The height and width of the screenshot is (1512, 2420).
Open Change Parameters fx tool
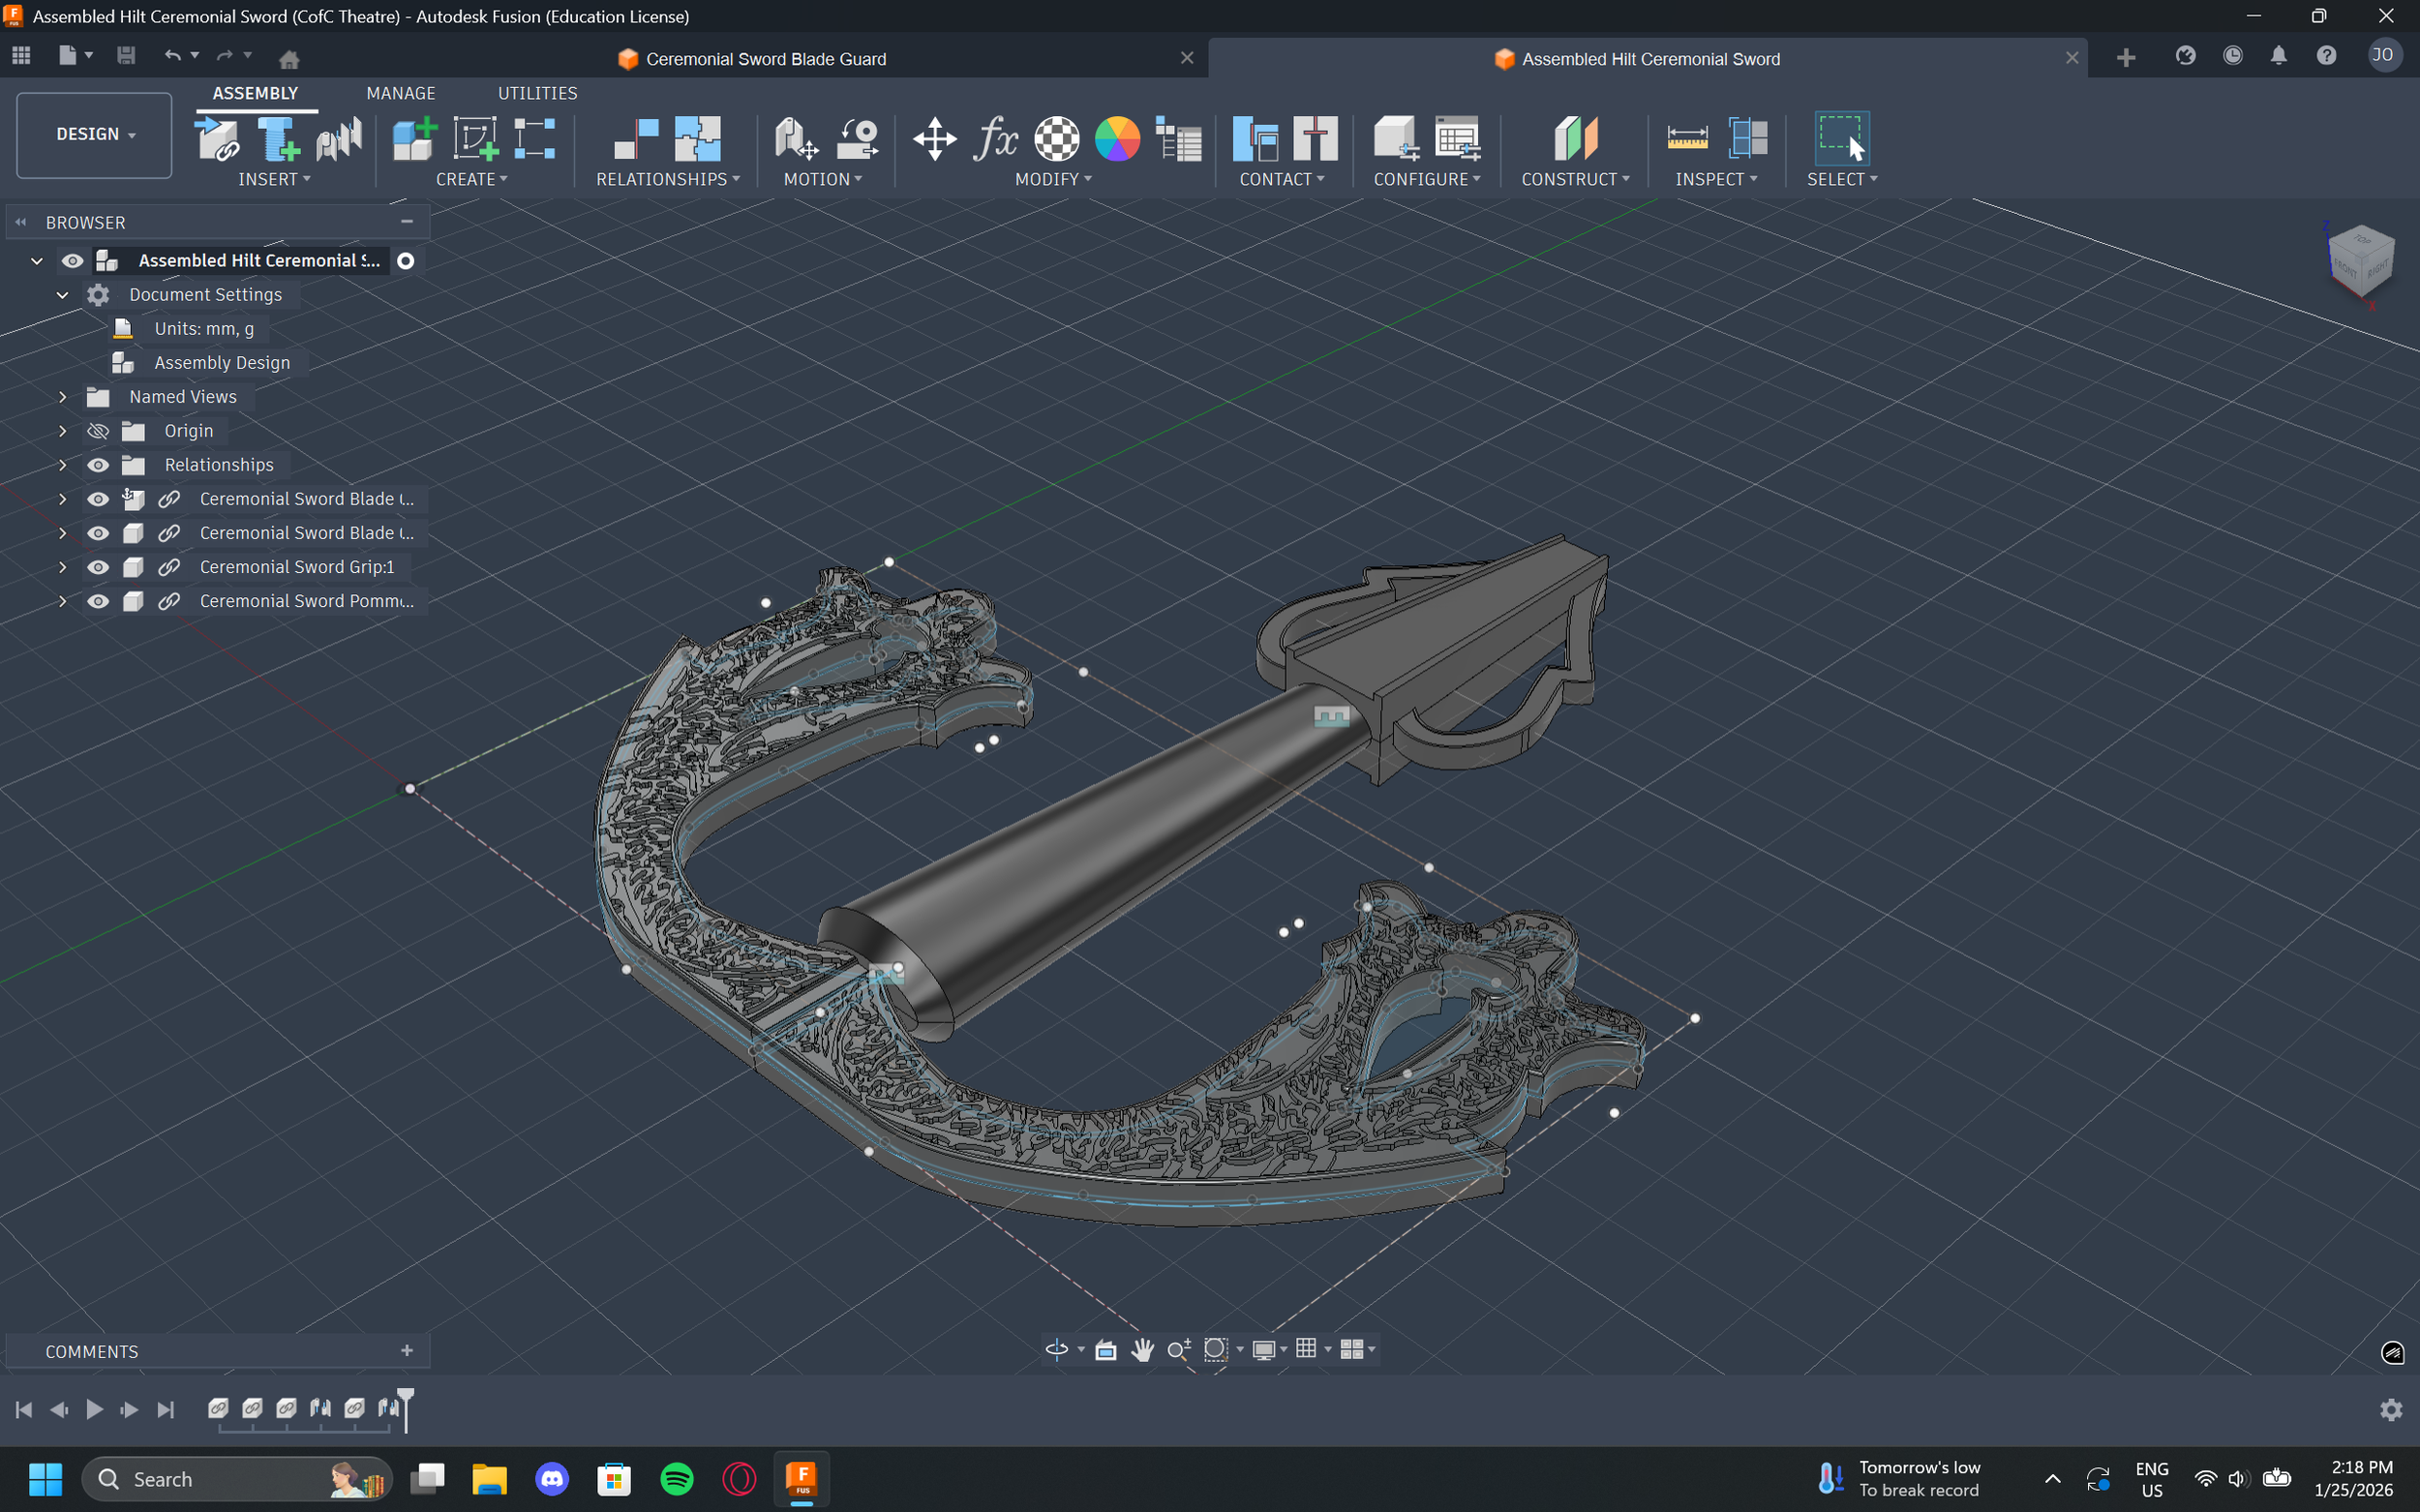(x=995, y=138)
